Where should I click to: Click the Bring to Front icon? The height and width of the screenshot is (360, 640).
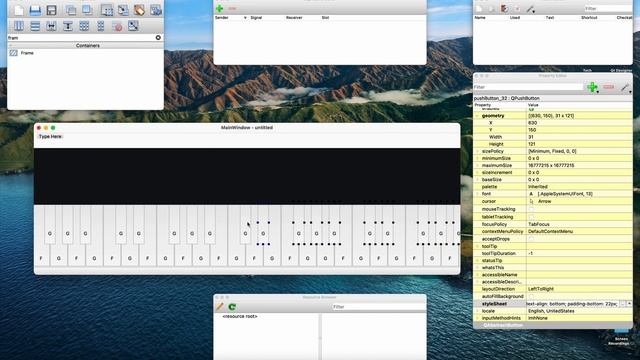coord(87,10)
